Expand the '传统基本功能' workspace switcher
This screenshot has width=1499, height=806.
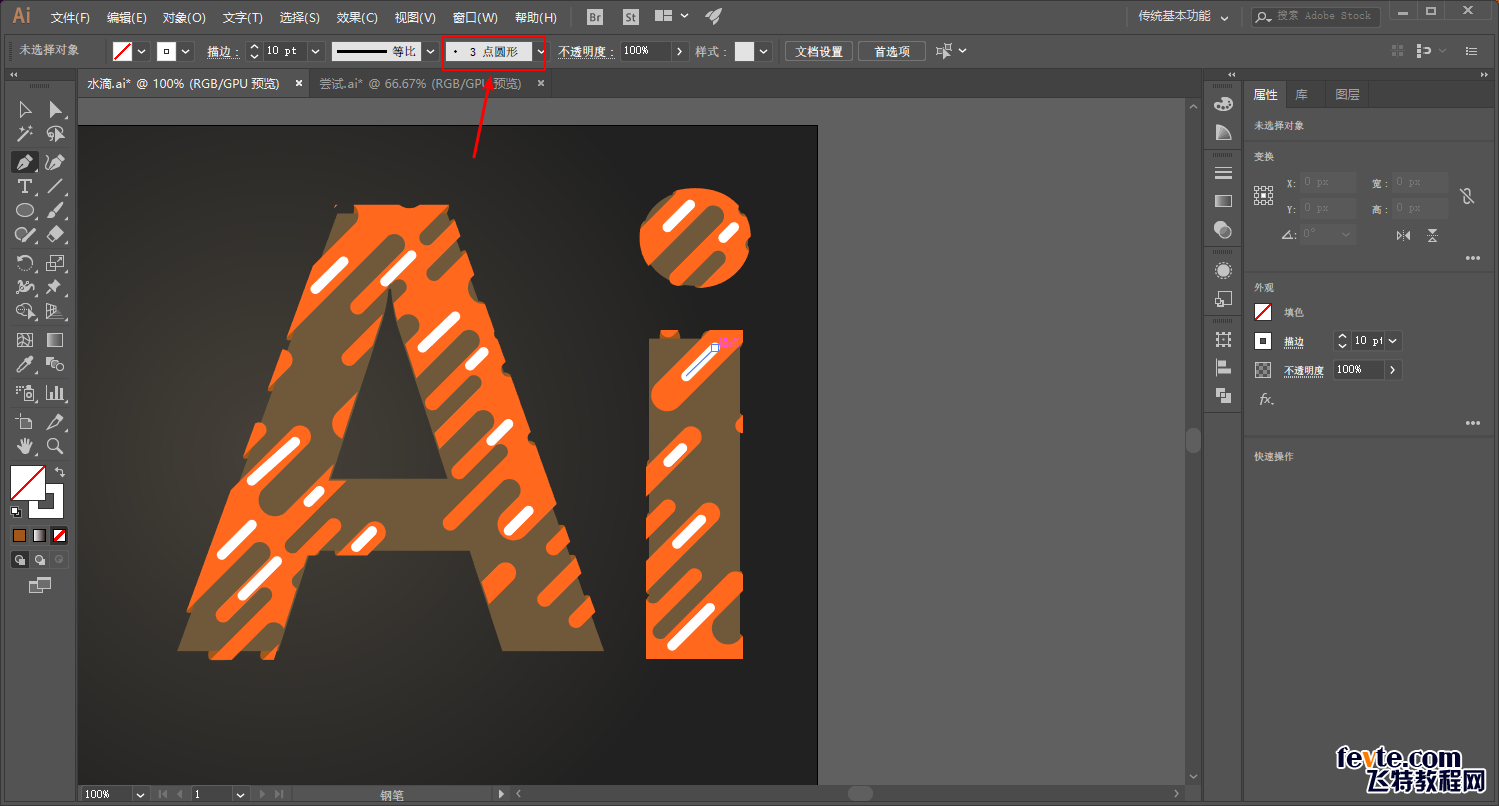(1184, 16)
